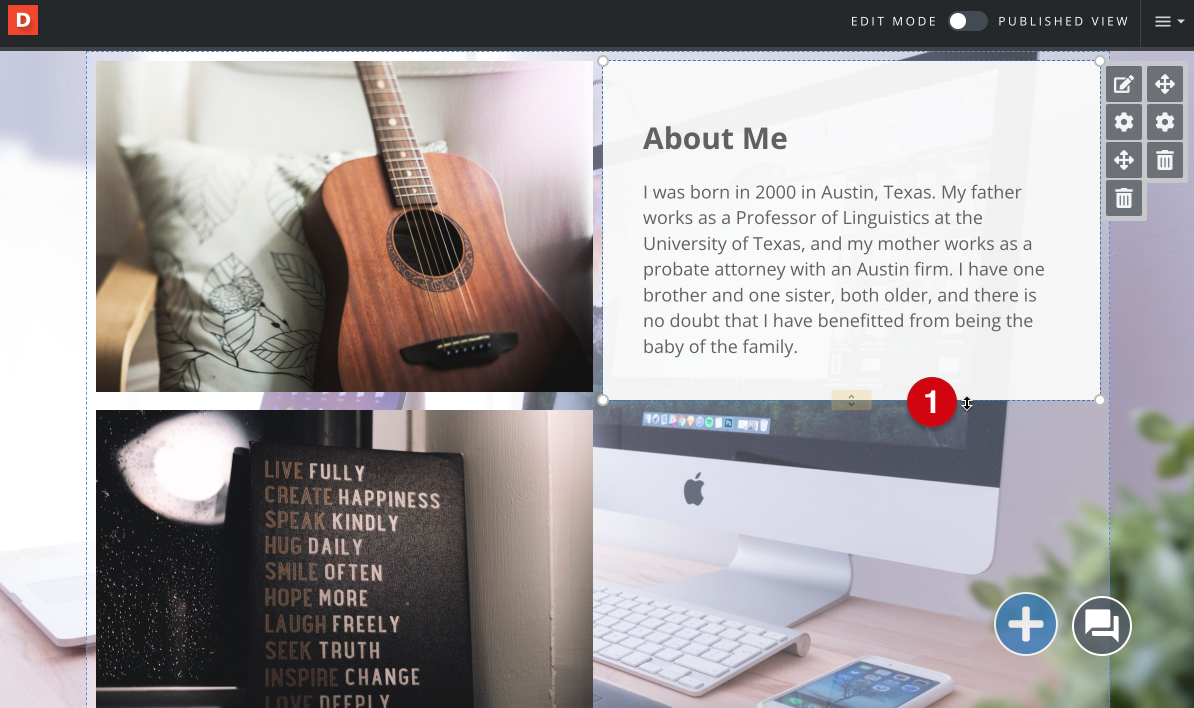Click the yellow height handle under About Me box

click(x=851, y=400)
